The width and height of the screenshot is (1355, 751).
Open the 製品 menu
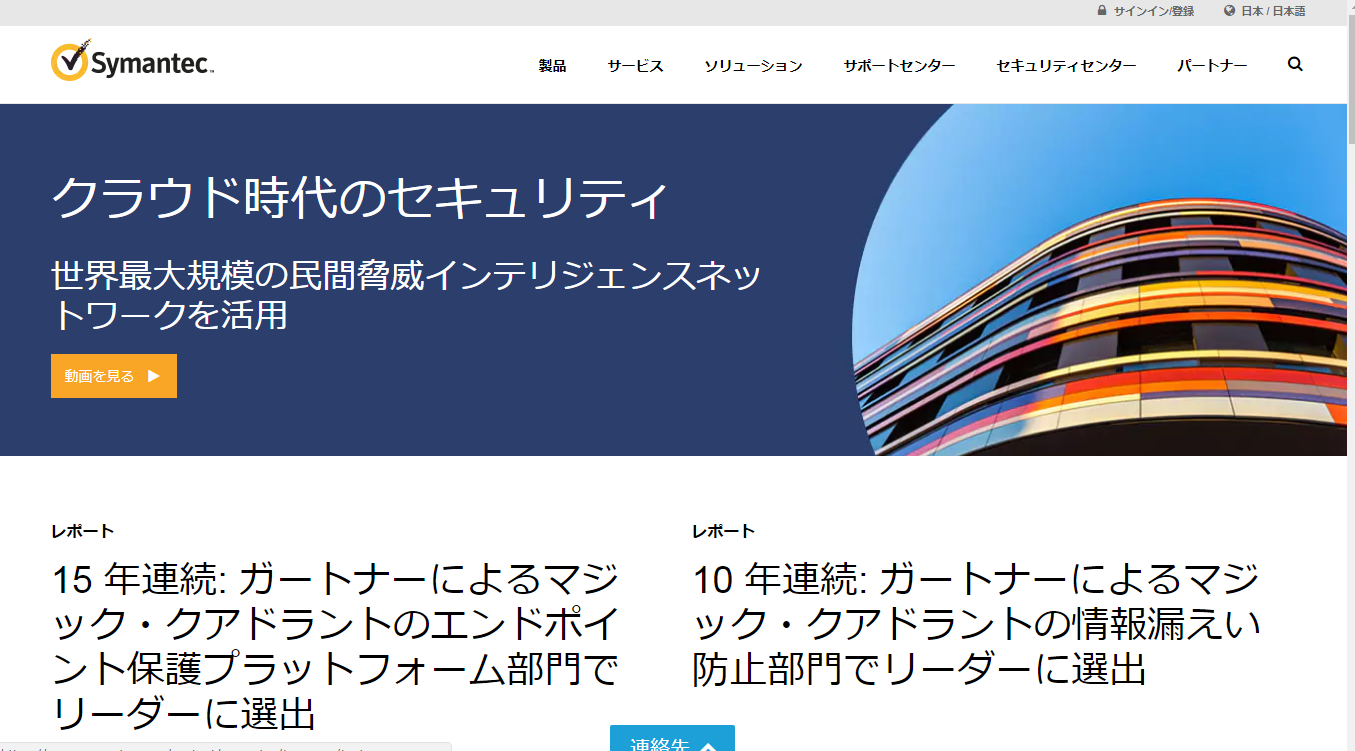[x=552, y=66]
